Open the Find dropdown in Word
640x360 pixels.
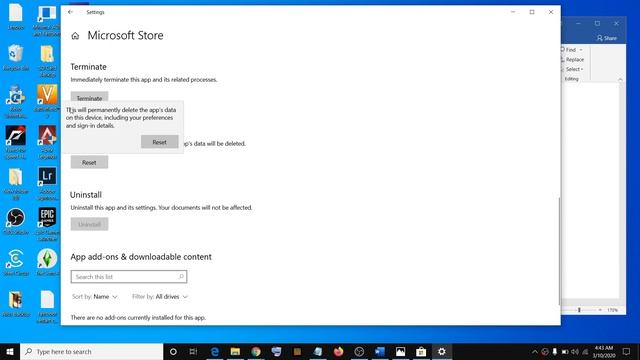(x=572, y=50)
